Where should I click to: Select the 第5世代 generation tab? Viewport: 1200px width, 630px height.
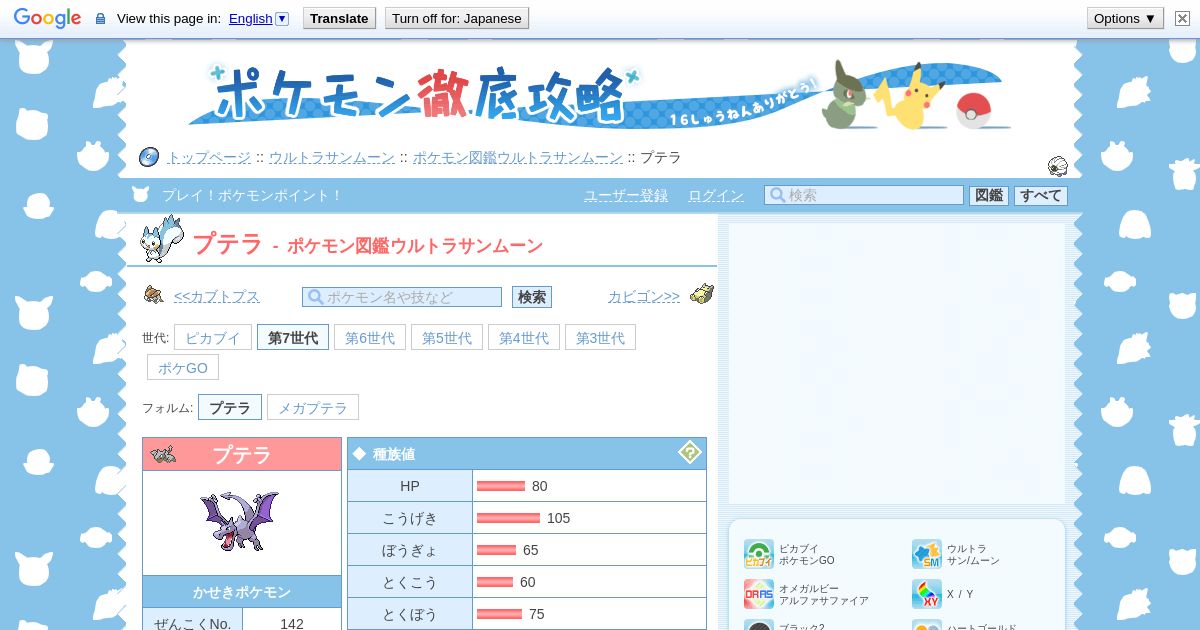447,338
